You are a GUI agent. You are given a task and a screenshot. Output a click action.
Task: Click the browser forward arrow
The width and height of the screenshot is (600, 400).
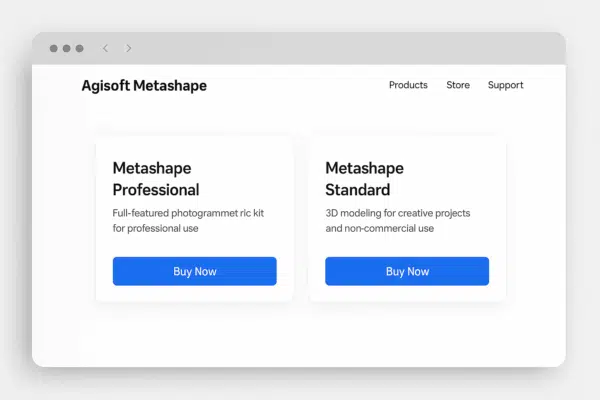pos(128,48)
